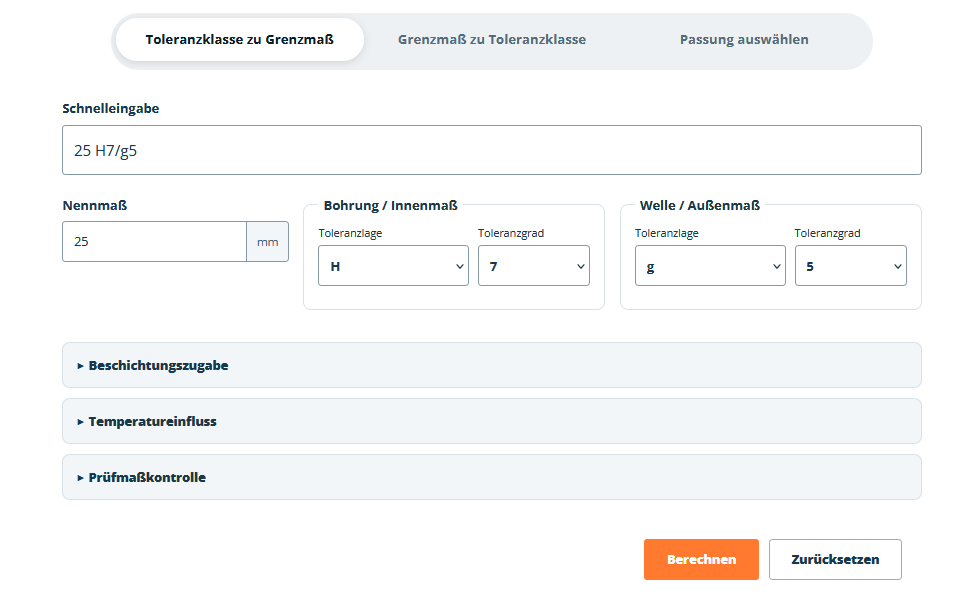Click the triangle icon beside Temperatureinfluss
The image size is (972, 598).
(80, 422)
